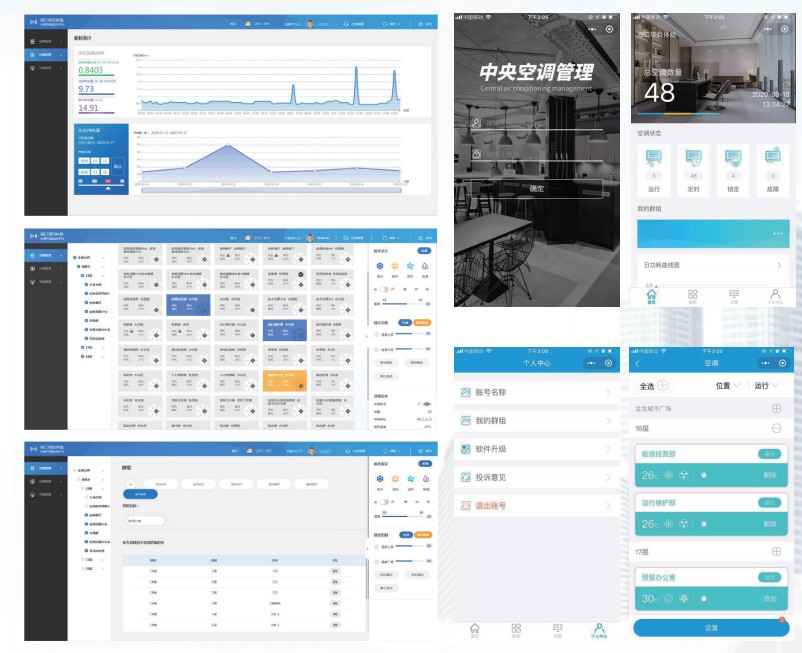
Task: Tap 添加 on the 预留办公室 card
Action: pos(770,598)
